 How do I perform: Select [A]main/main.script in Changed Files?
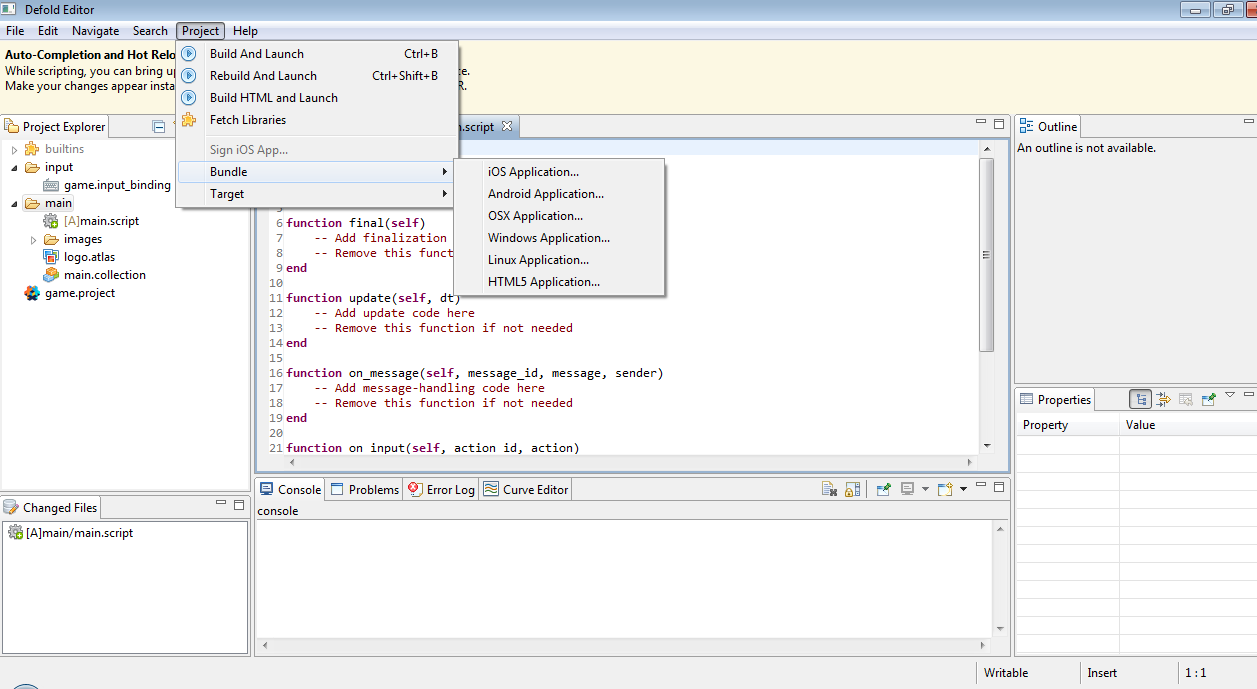tap(80, 533)
